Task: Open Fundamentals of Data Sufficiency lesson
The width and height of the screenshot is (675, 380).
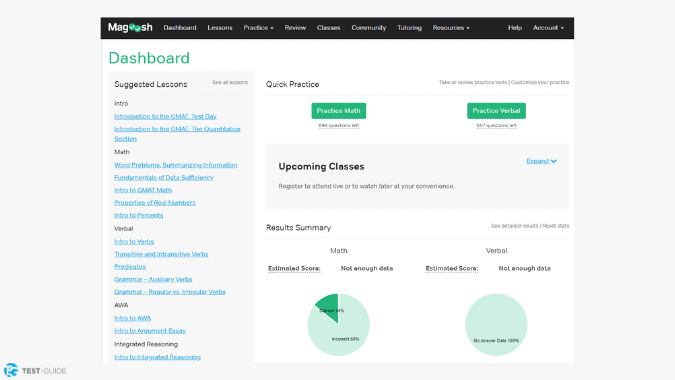Action: [x=164, y=177]
